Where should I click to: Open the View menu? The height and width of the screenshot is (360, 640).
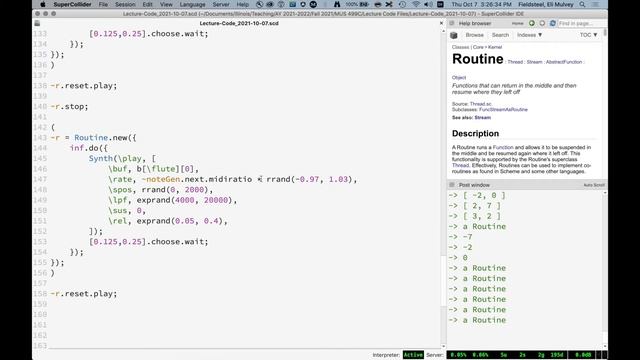[166, 4]
